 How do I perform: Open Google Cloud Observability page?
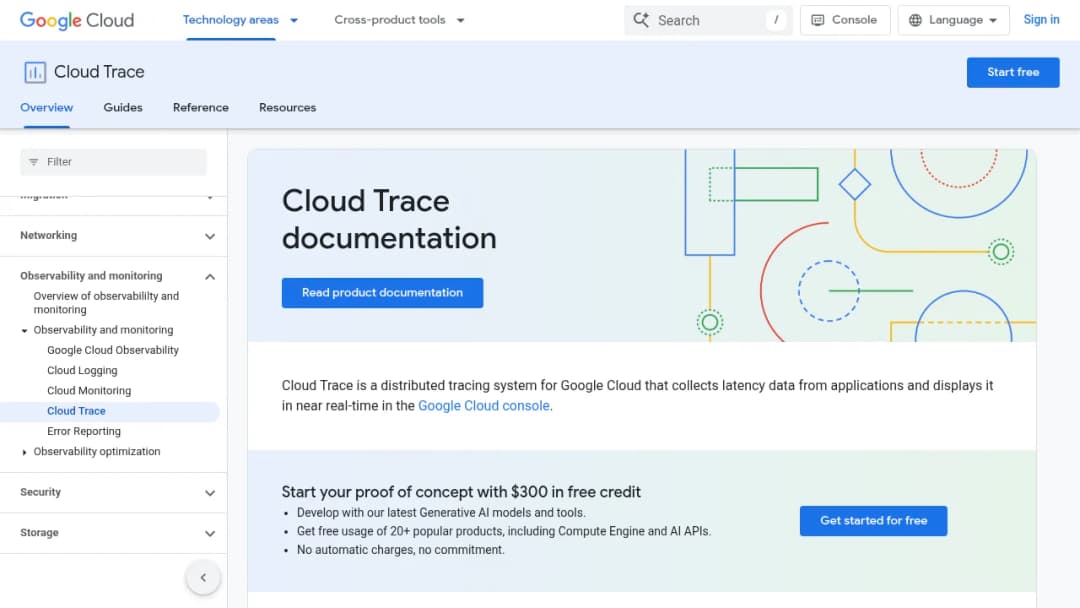click(x=113, y=350)
